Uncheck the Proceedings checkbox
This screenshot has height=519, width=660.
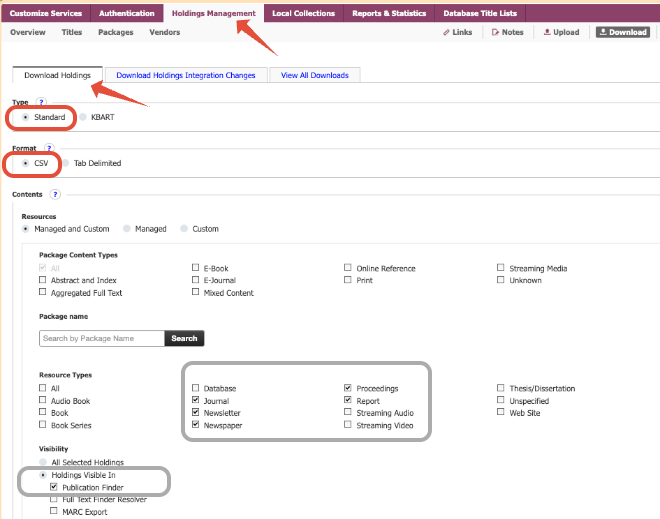[x=348, y=388]
